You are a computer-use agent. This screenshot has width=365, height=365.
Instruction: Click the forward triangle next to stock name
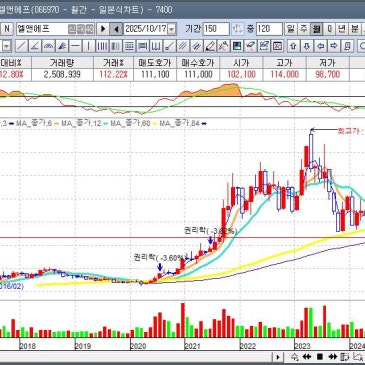[x=103, y=29]
